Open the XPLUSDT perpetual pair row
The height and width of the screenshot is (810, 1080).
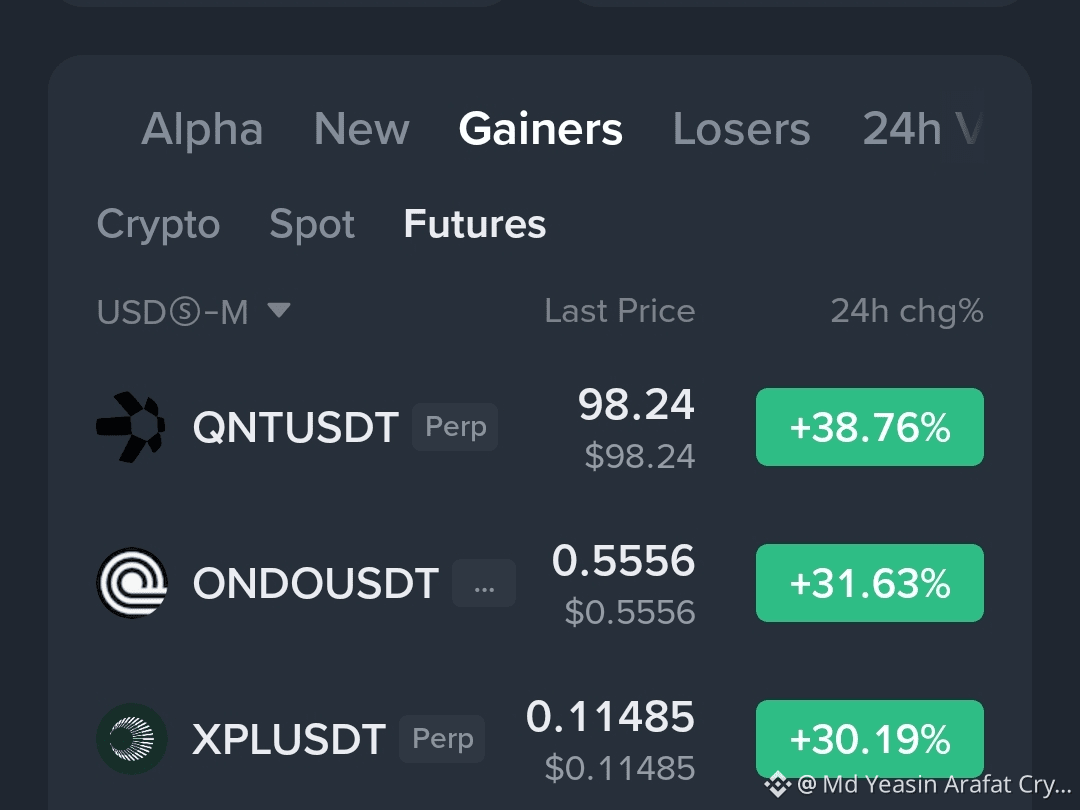pos(540,738)
